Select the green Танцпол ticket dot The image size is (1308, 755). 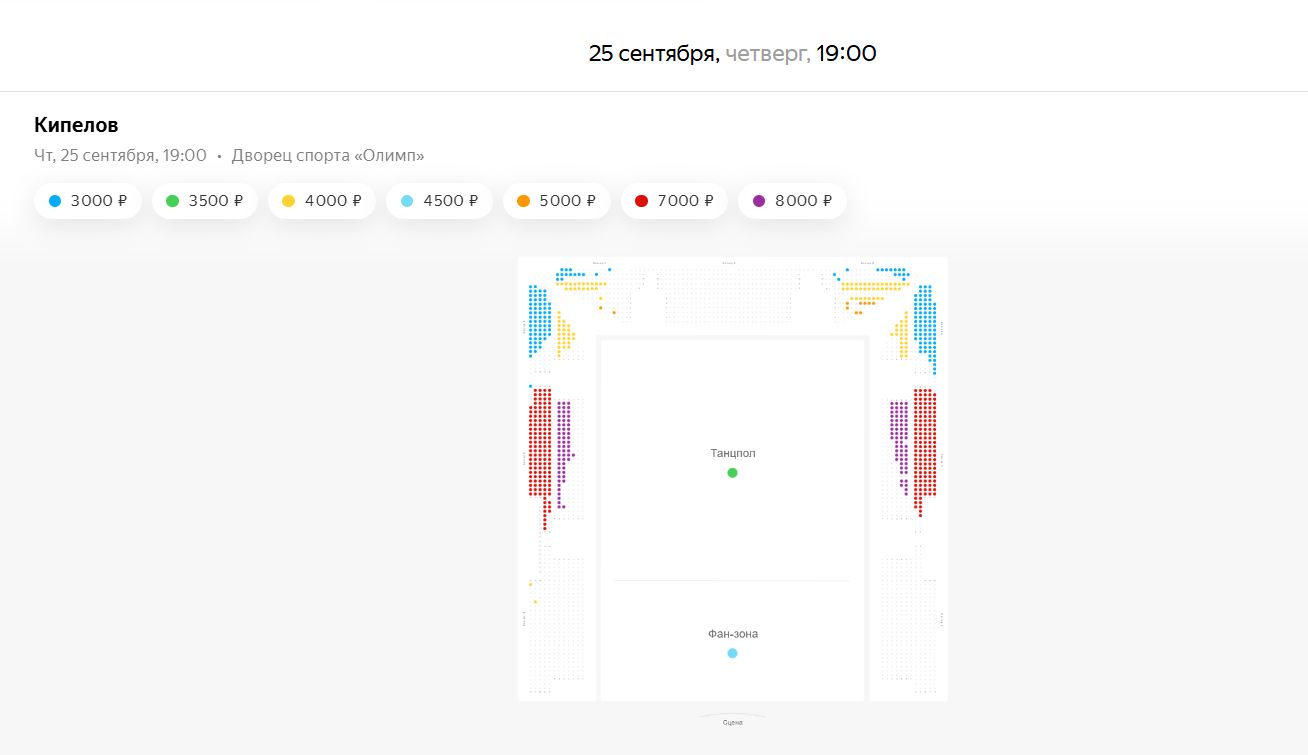[732, 473]
